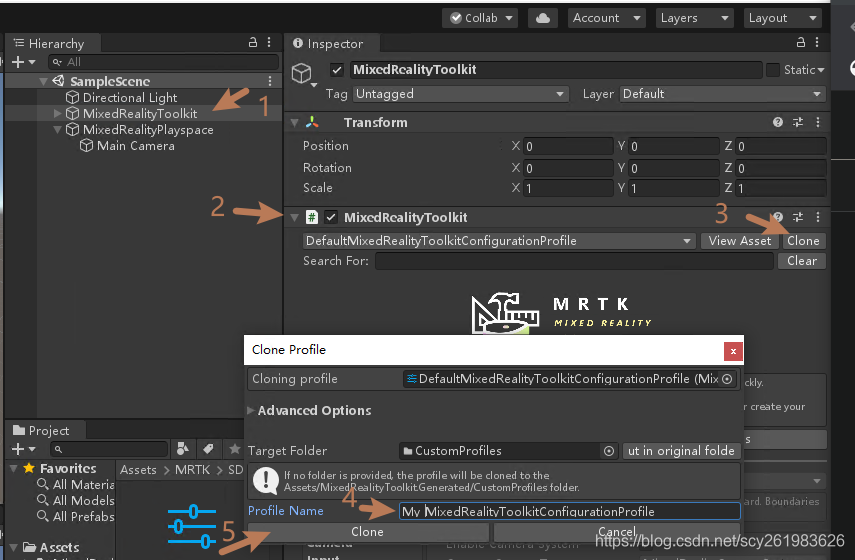Expand Advanced Options in Clone Profile
The image size is (855, 560).
point(250,410)
